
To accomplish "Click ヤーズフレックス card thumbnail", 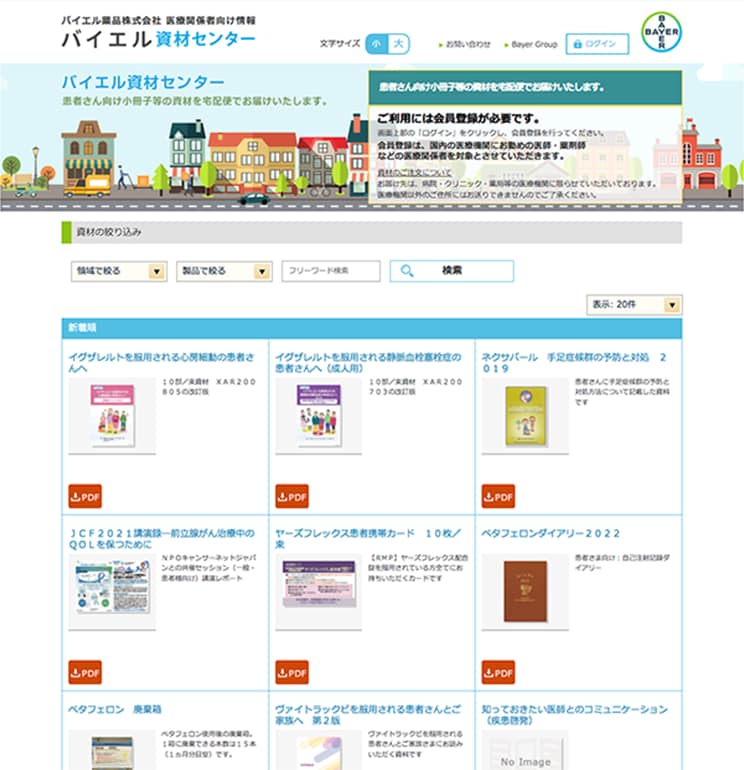I will [319, 592].
